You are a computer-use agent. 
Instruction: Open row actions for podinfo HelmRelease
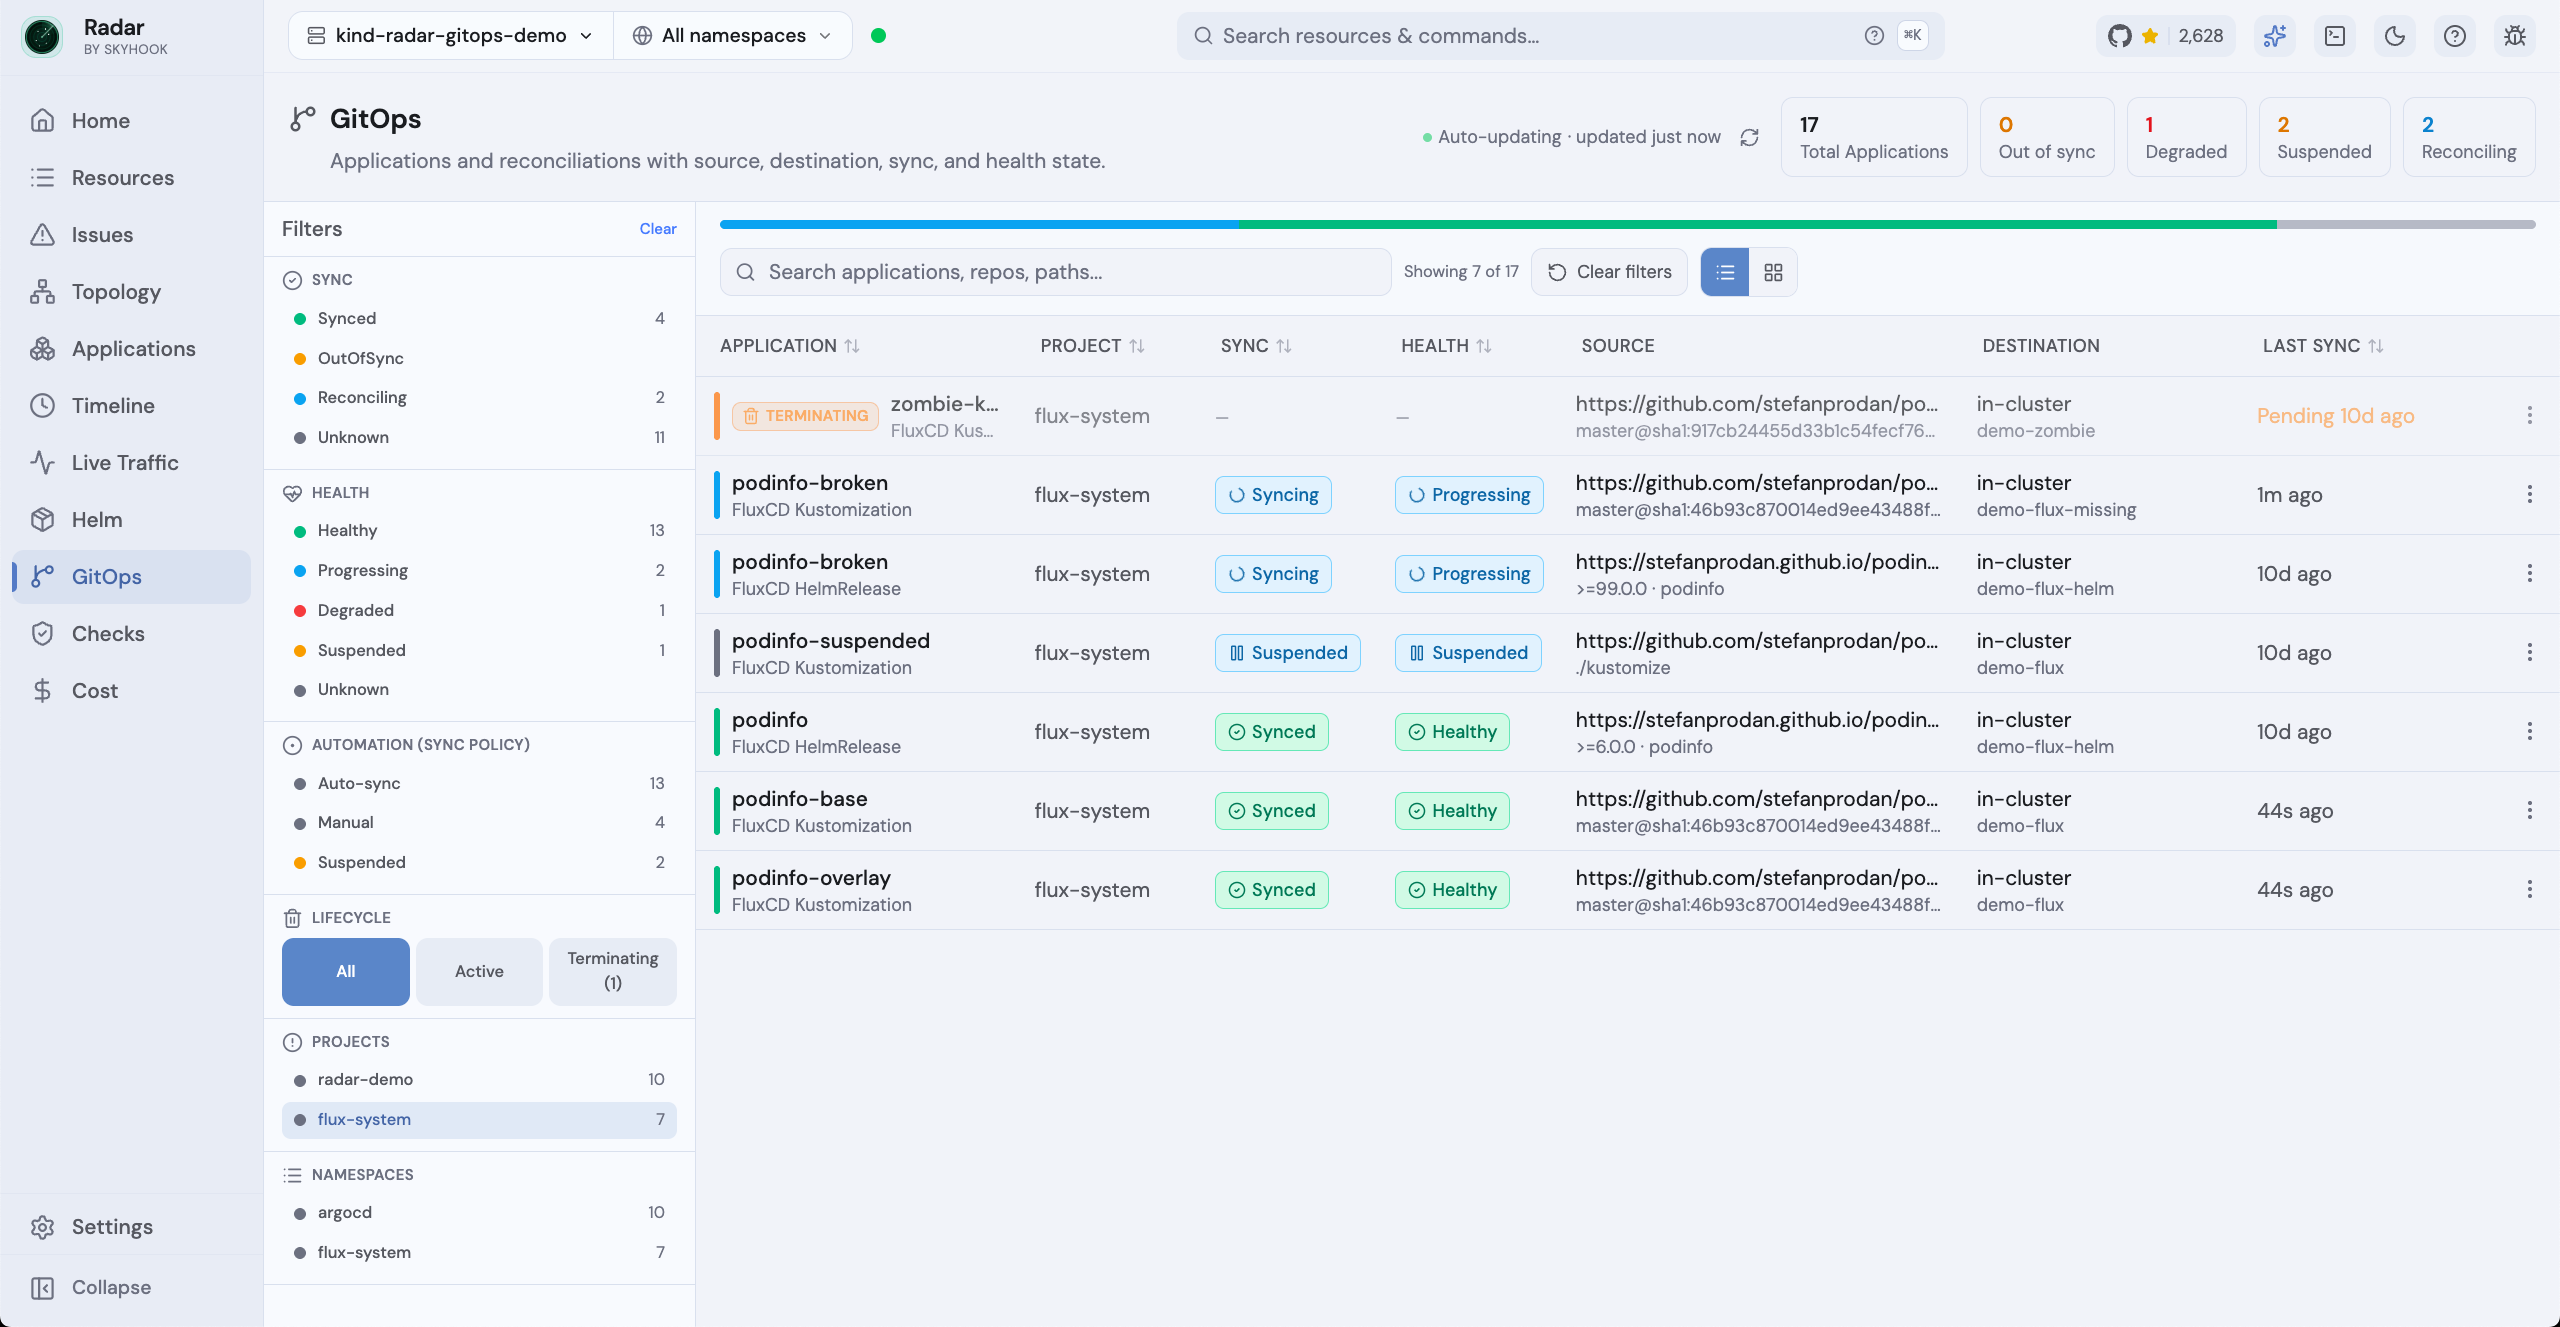coord(2530,732)
